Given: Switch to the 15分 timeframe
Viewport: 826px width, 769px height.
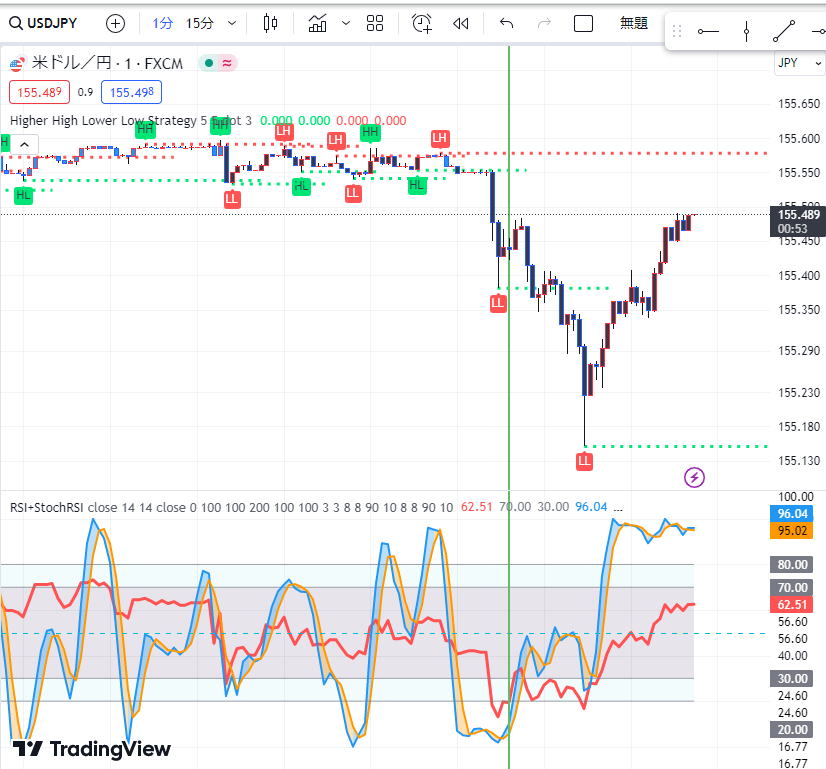Looking at the screenshot, I should coord(200,23).
